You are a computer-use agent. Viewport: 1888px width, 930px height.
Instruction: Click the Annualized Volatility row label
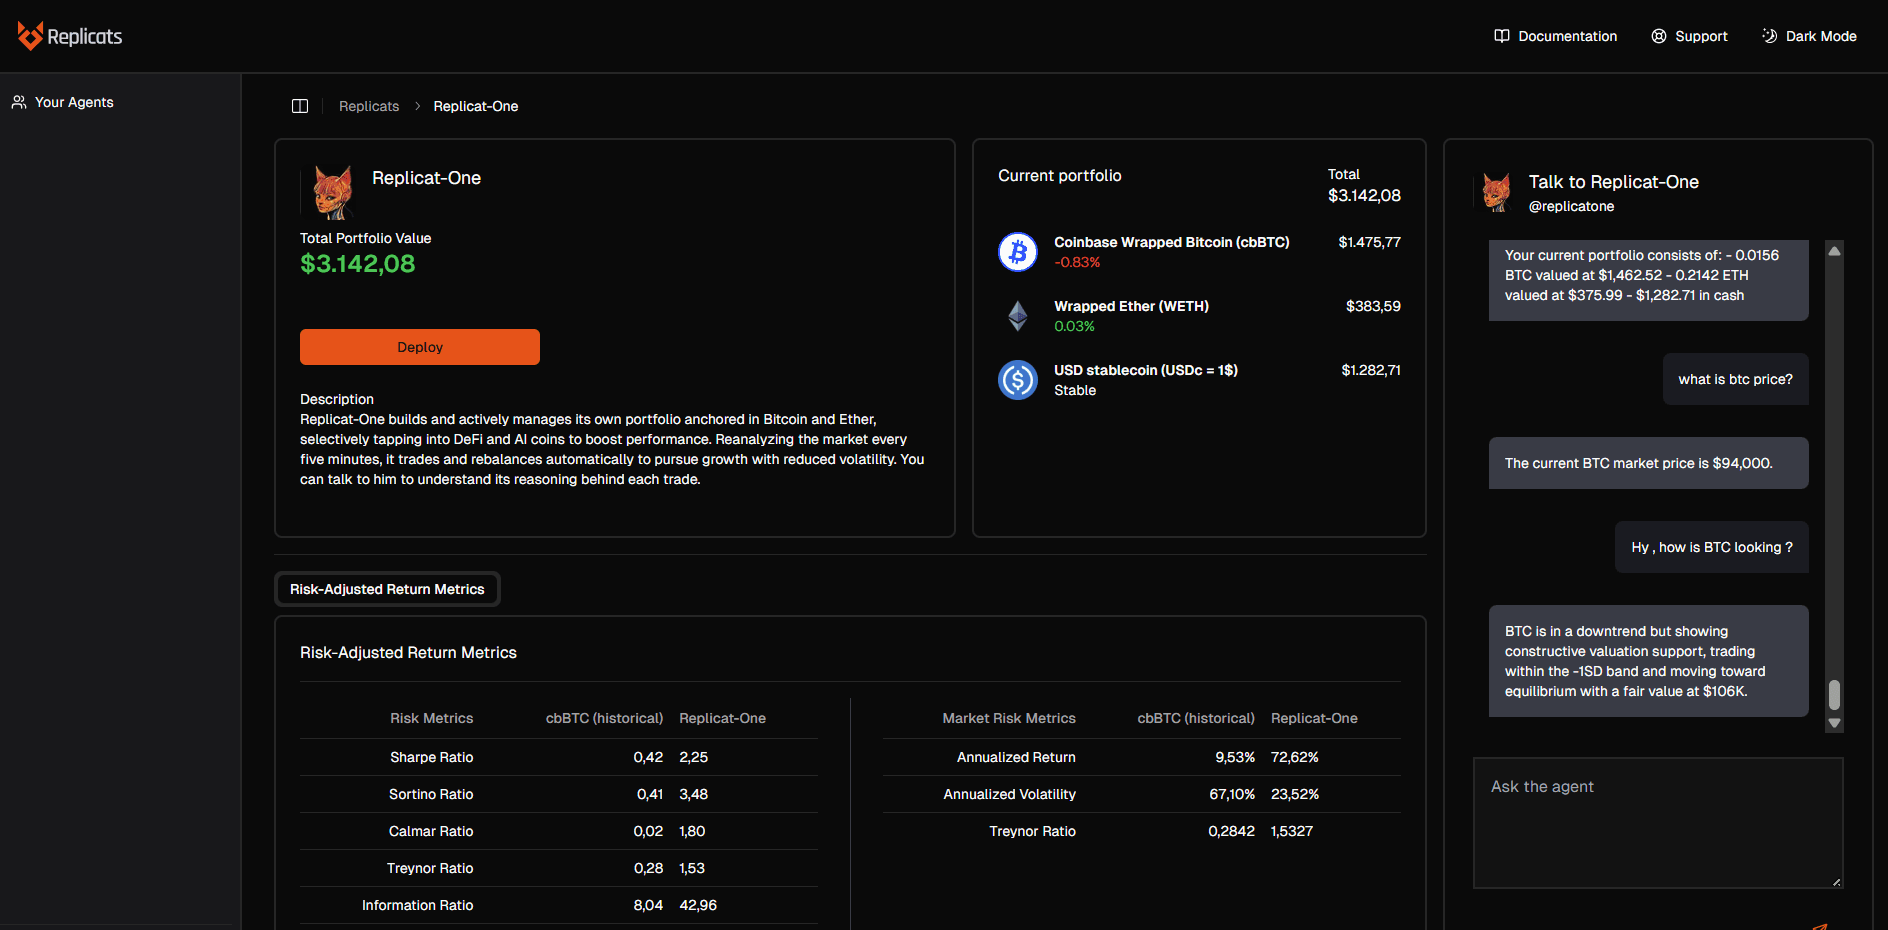[x=1010, y=794]
